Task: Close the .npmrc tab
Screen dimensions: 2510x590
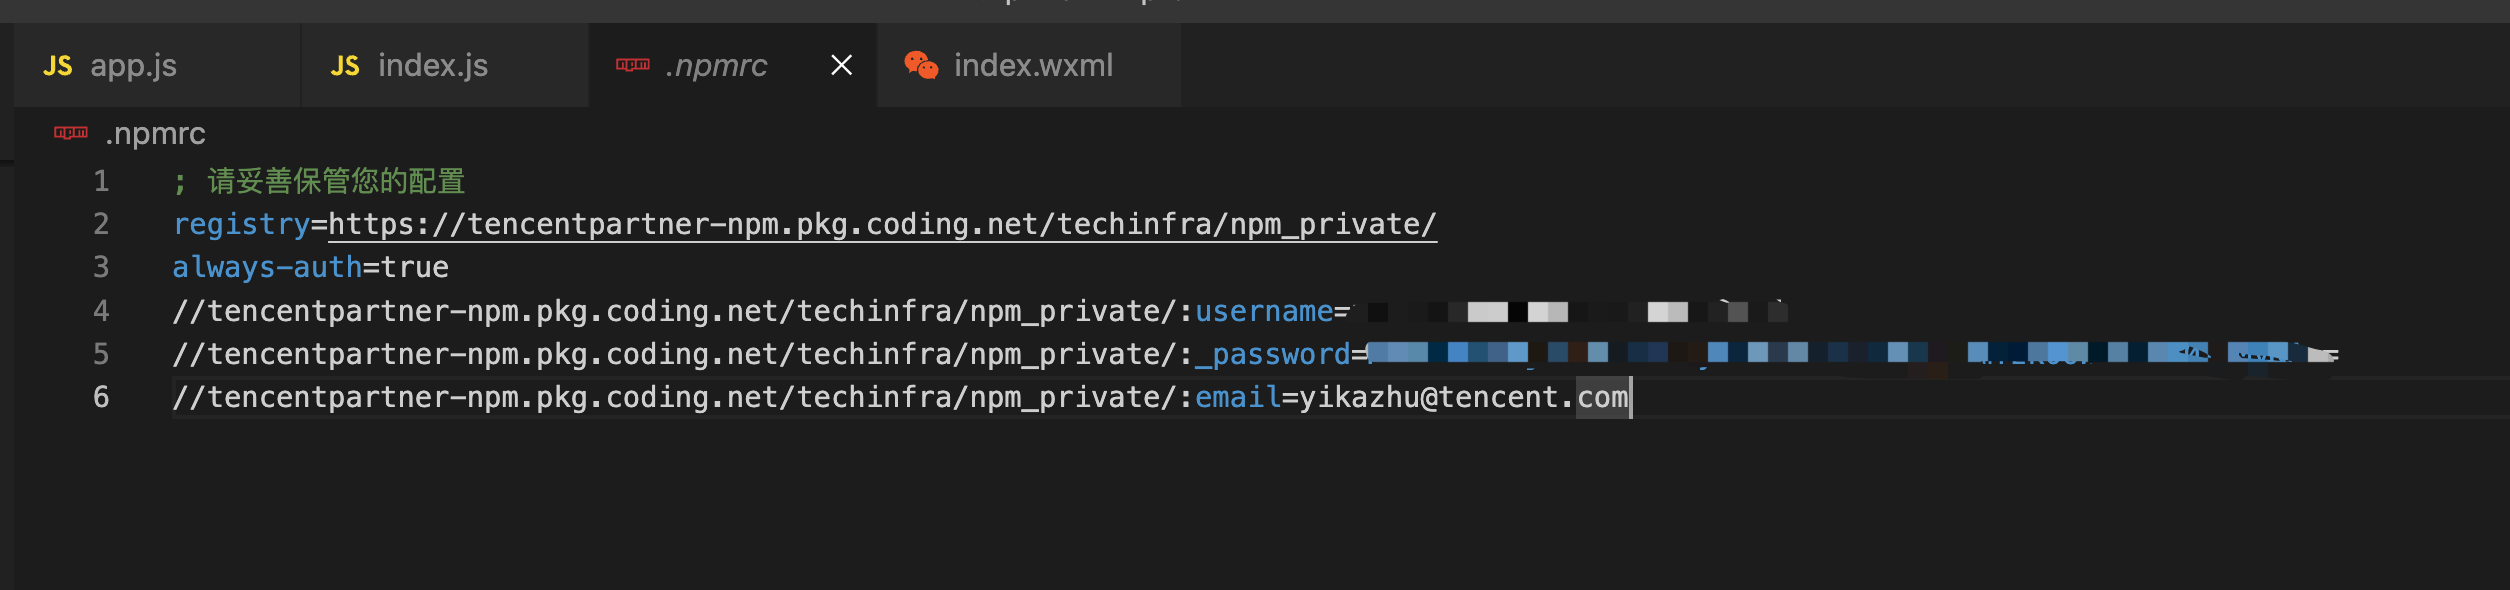Action: click(842, 66)
